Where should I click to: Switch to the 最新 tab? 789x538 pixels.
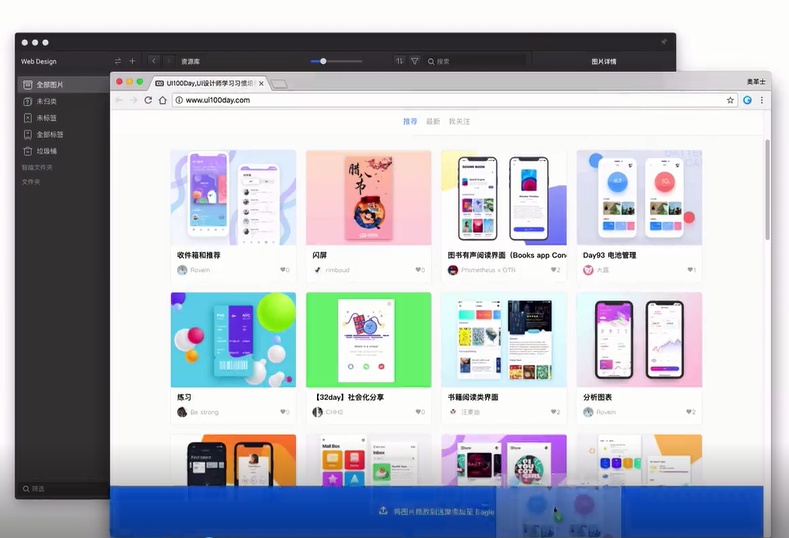(433, 121)
